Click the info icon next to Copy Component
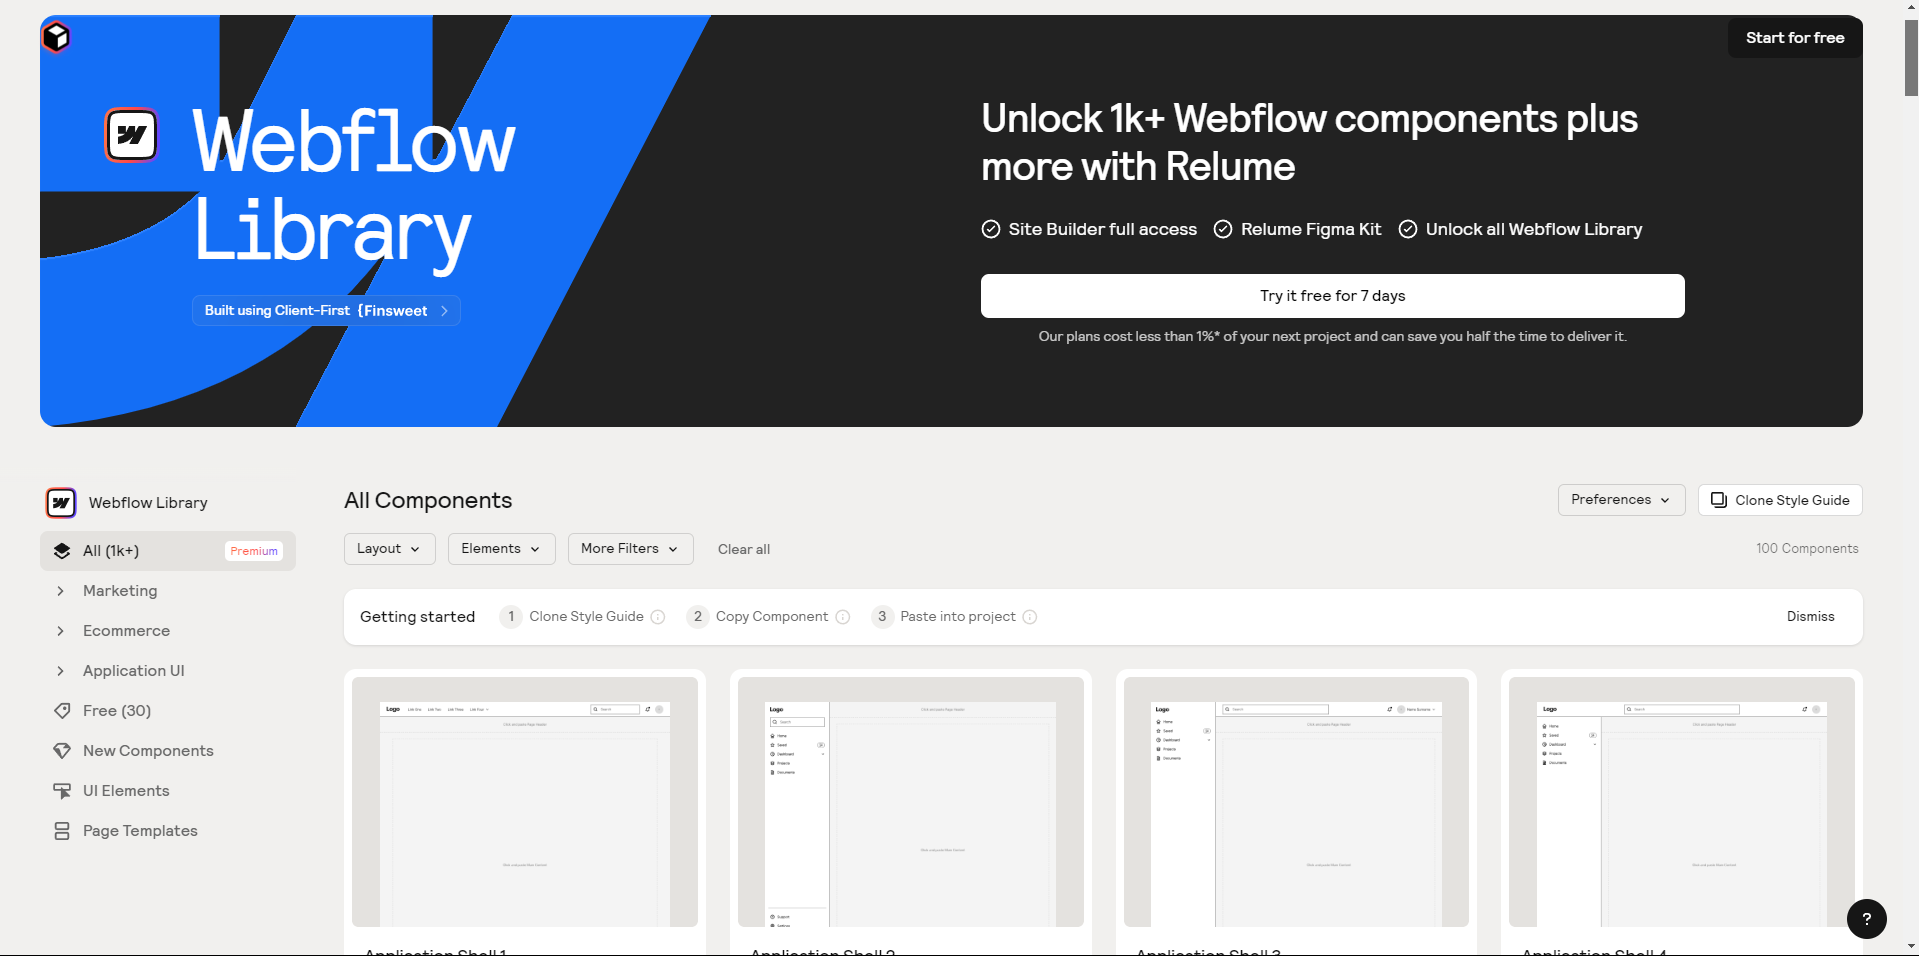 (x=843, y=617)
